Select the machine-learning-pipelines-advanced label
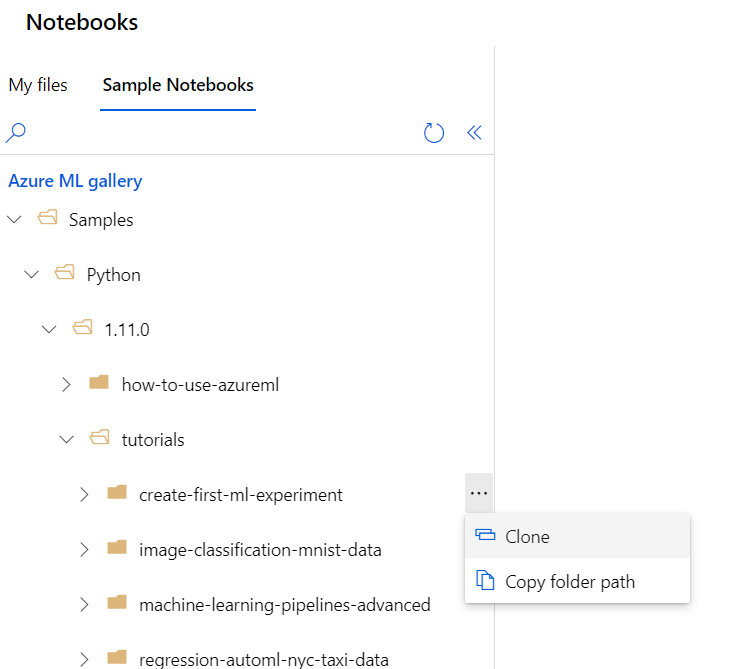This screenshot has height=669, width=754. tap(285, 605)
